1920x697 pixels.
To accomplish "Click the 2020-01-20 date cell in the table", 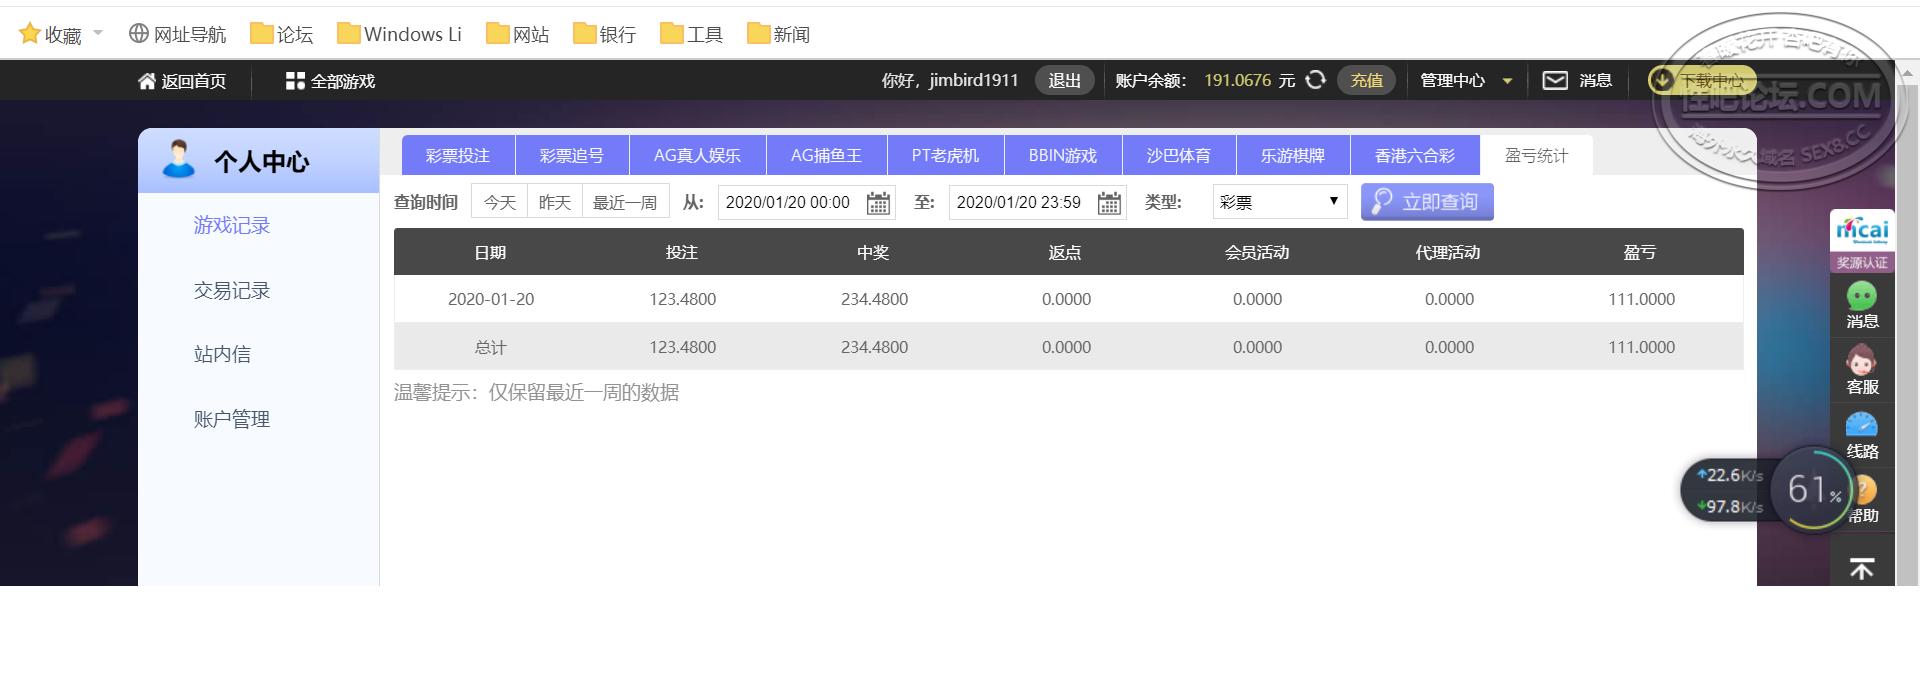I will pos(491,299).
